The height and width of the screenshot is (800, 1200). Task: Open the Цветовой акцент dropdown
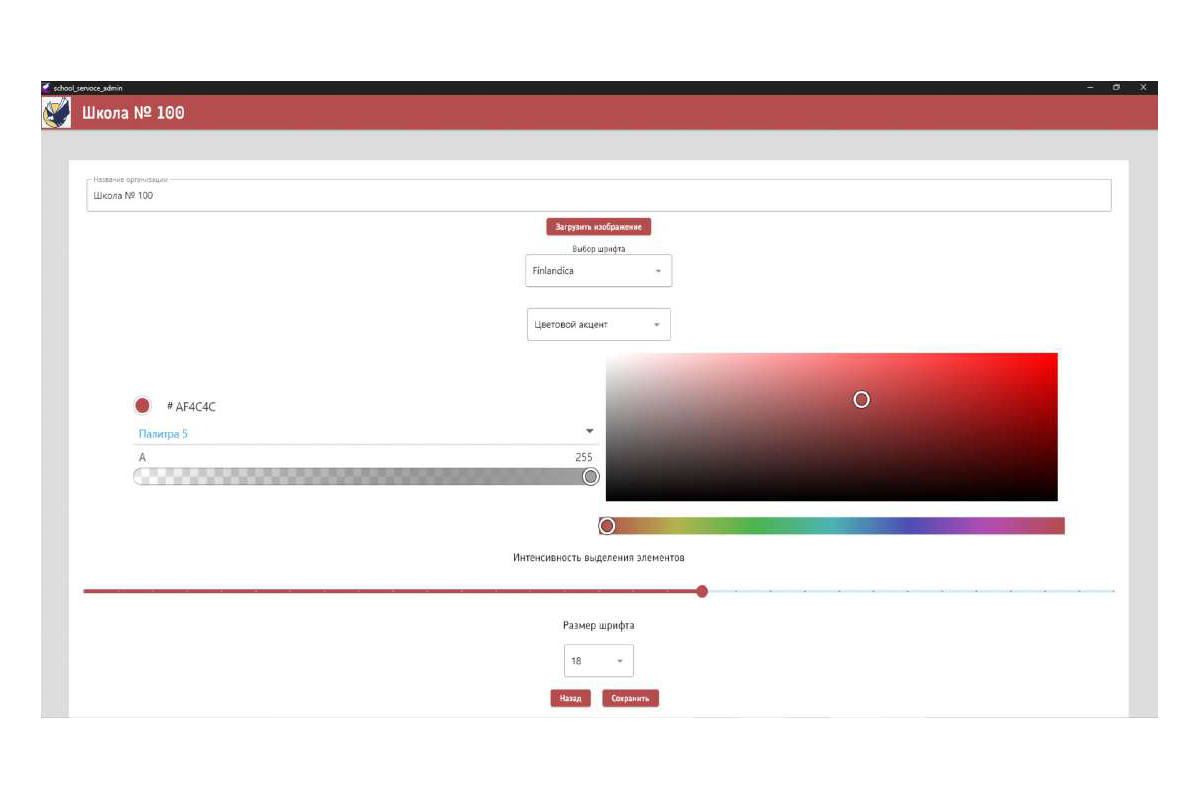598,324
